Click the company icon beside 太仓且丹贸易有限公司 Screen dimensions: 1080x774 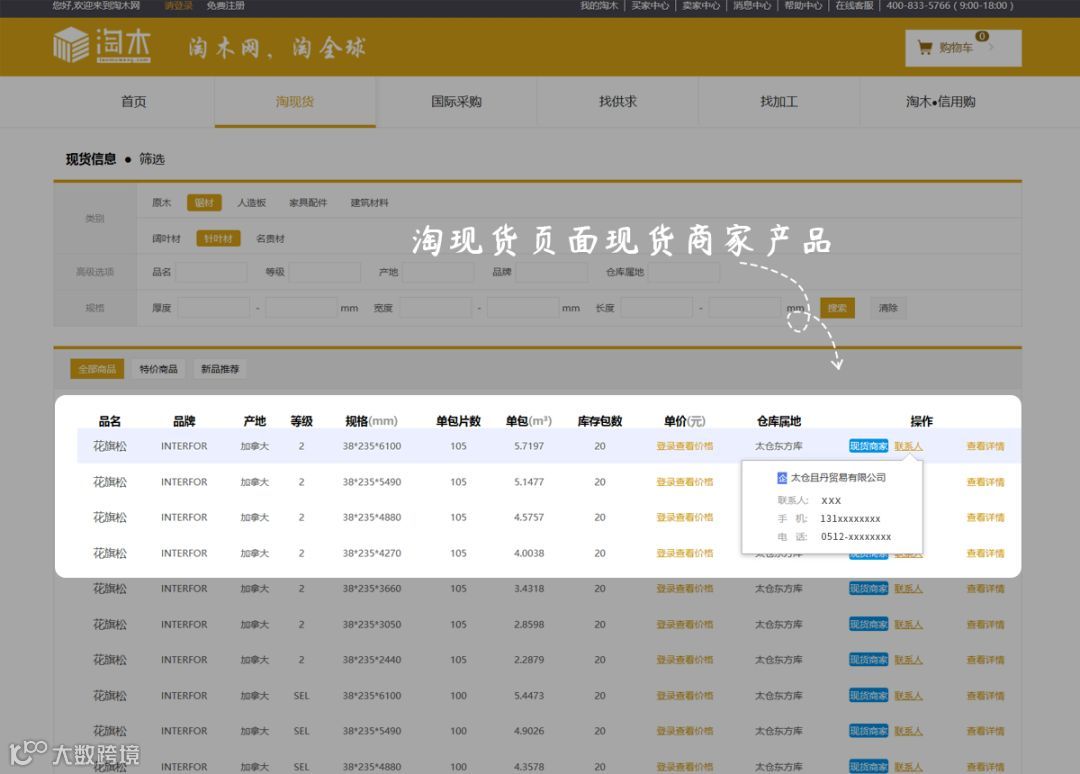782,477
